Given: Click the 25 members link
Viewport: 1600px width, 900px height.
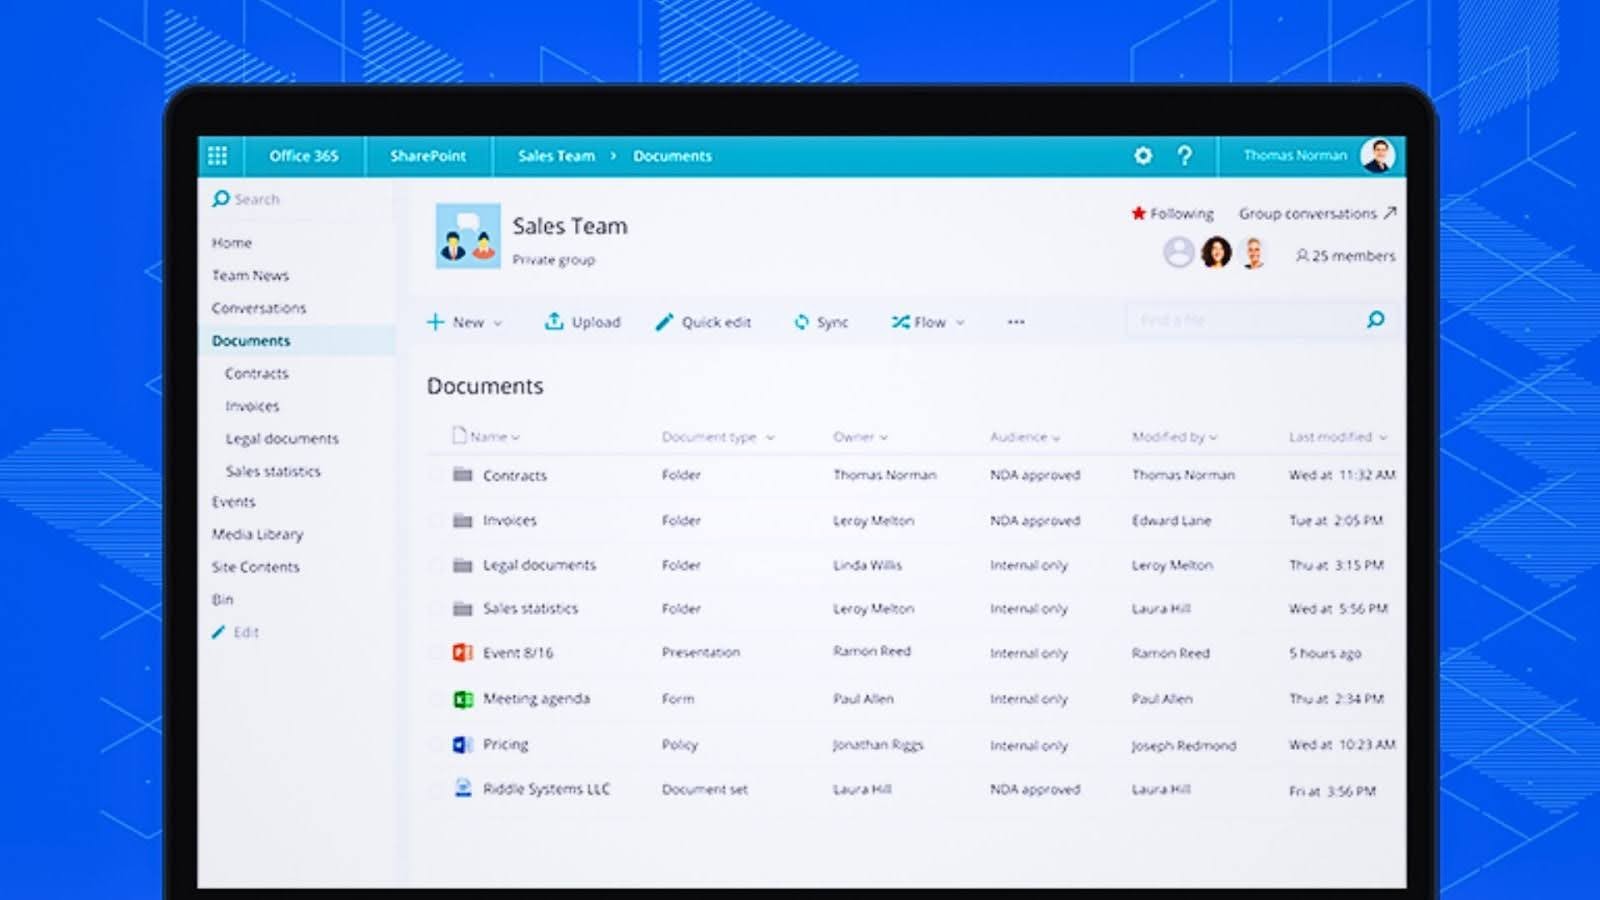Looking at the screenshot, I should 1344,256.
